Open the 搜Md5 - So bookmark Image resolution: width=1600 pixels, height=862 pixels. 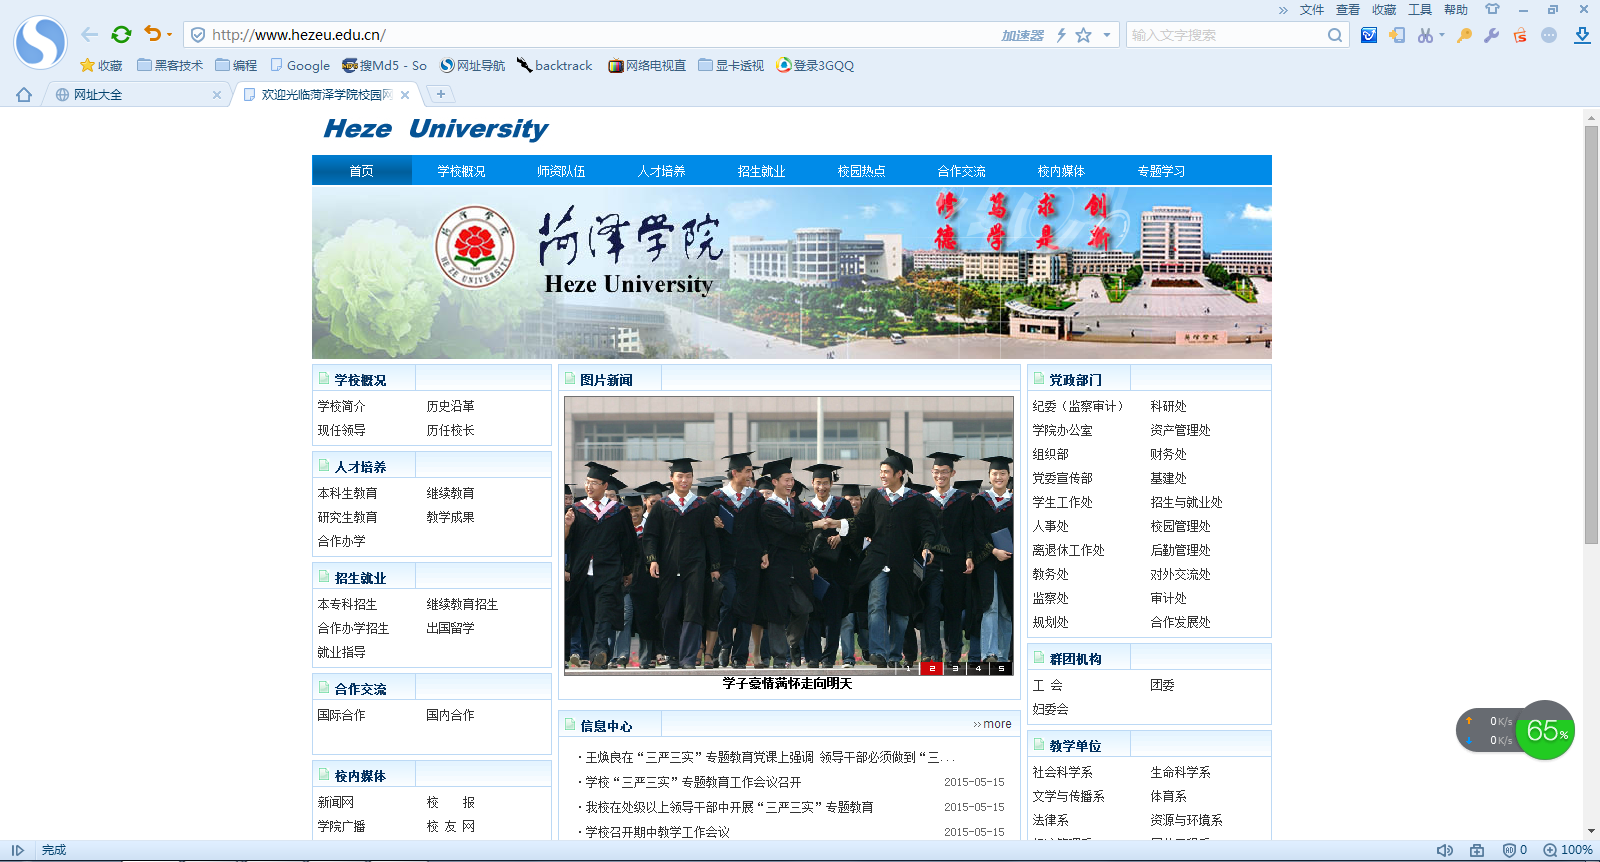pos(384,65)
